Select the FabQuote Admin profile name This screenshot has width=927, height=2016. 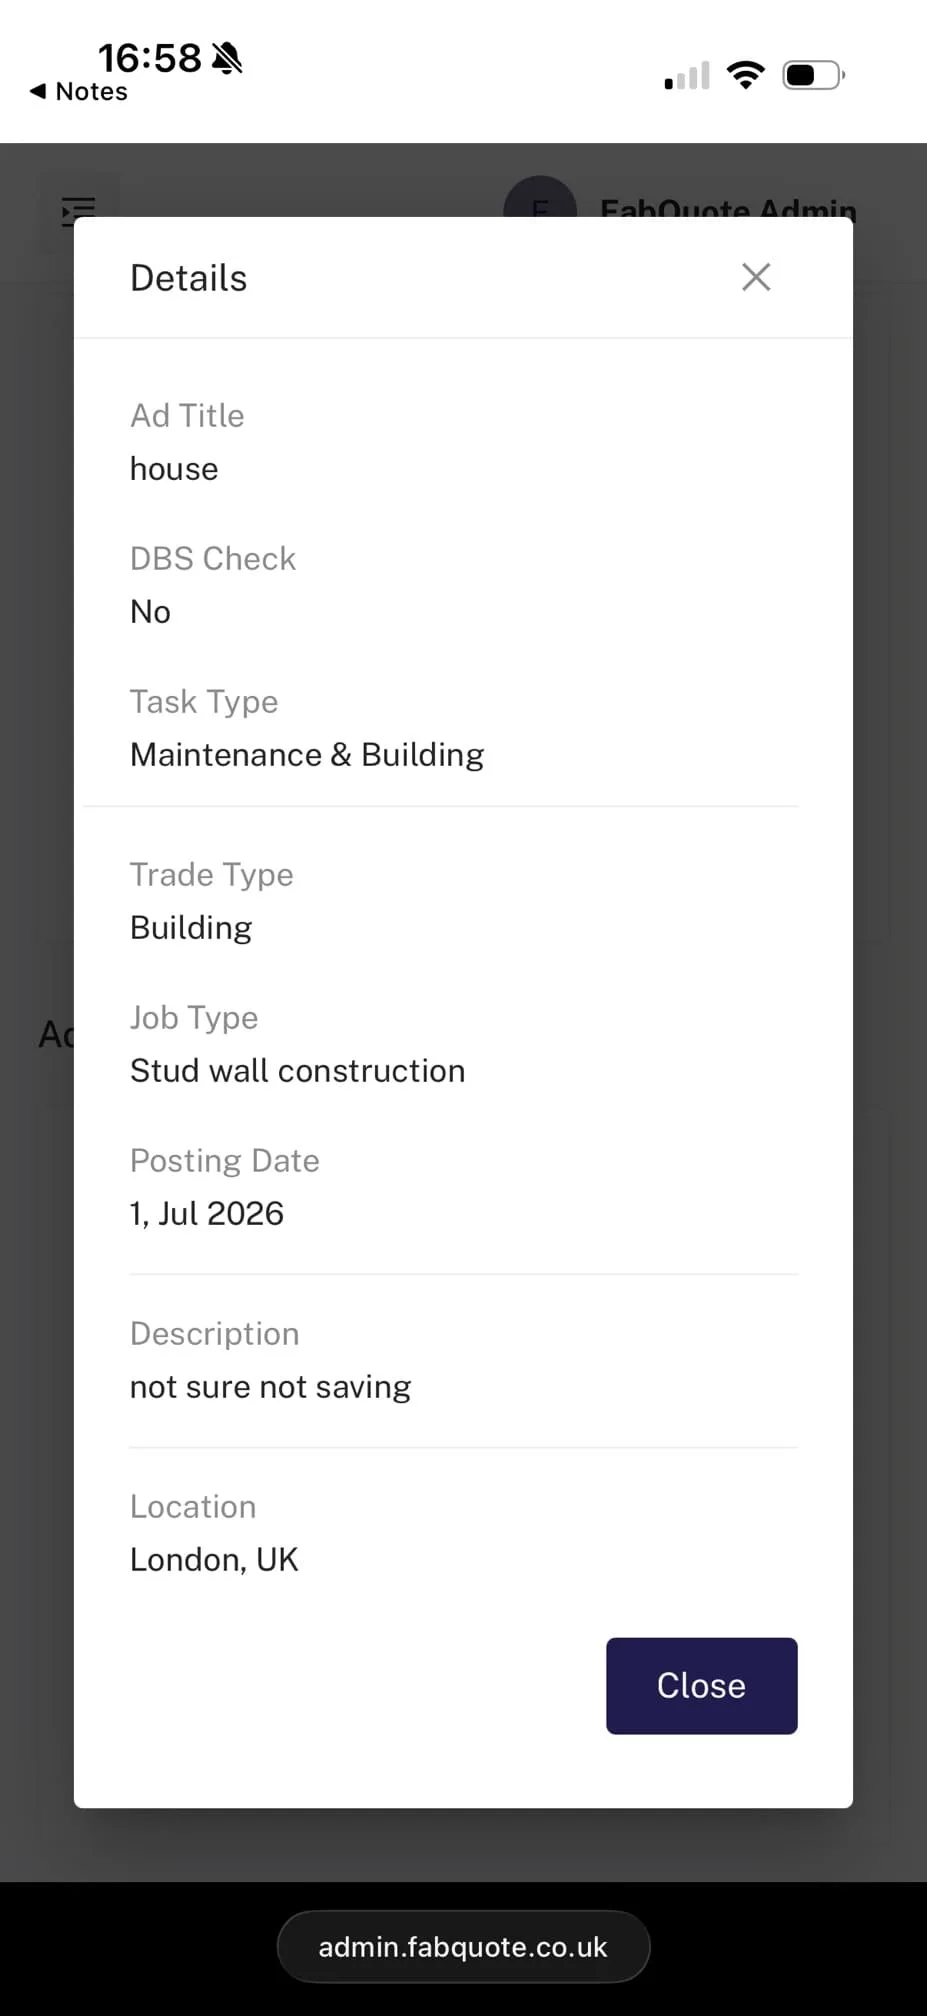[728, 207]
